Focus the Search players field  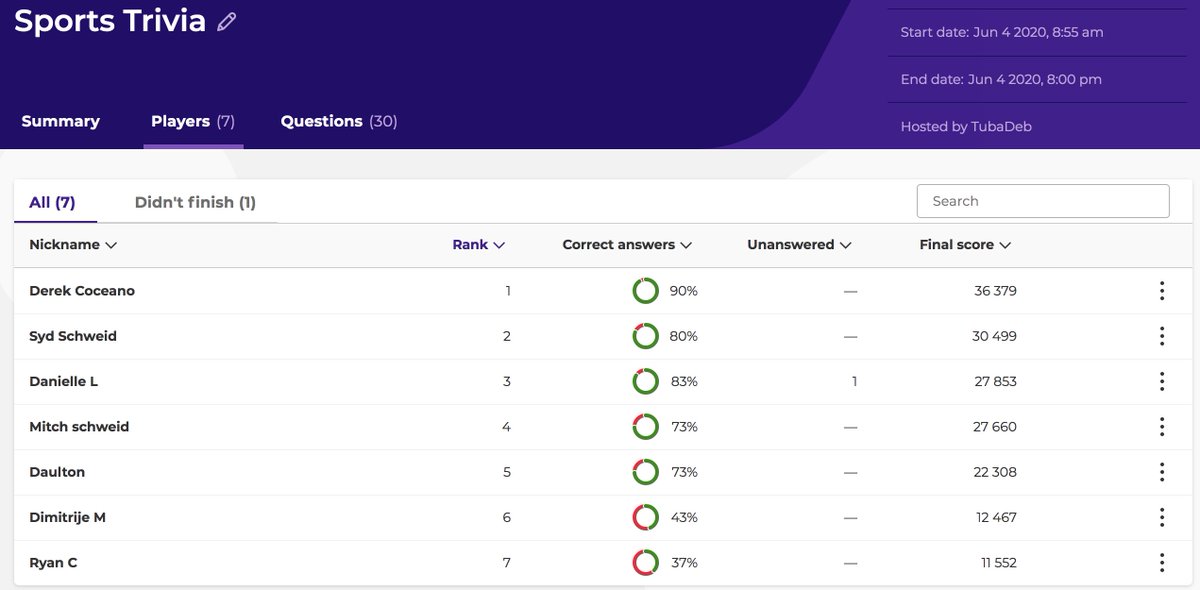(1043, 201)
